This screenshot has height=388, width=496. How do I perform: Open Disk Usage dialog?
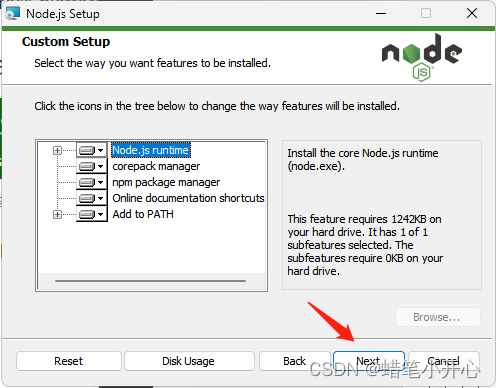(x=189, y=361)
